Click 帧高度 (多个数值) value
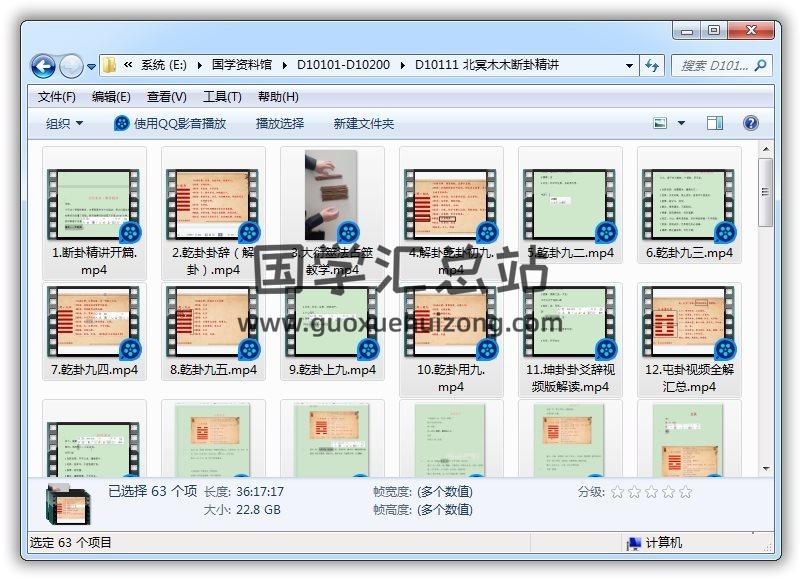802x581 pixels. 445,509
